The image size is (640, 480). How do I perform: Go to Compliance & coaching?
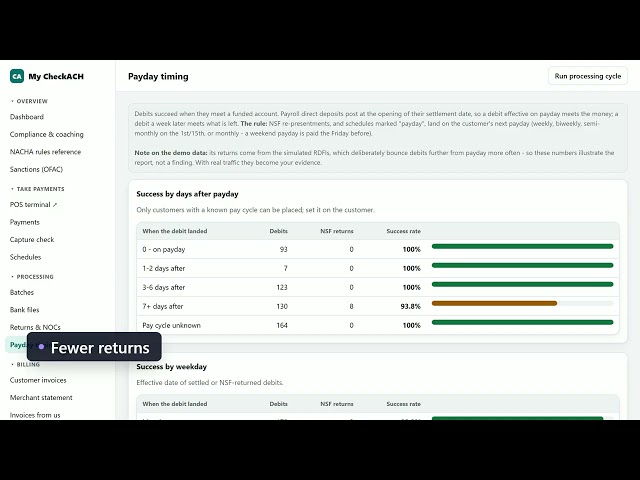(47, 134)
